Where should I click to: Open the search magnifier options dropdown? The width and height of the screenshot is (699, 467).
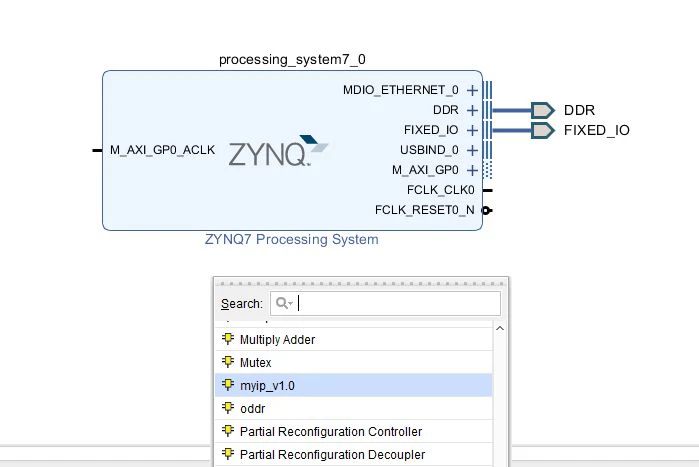click(x=284, y=303)
